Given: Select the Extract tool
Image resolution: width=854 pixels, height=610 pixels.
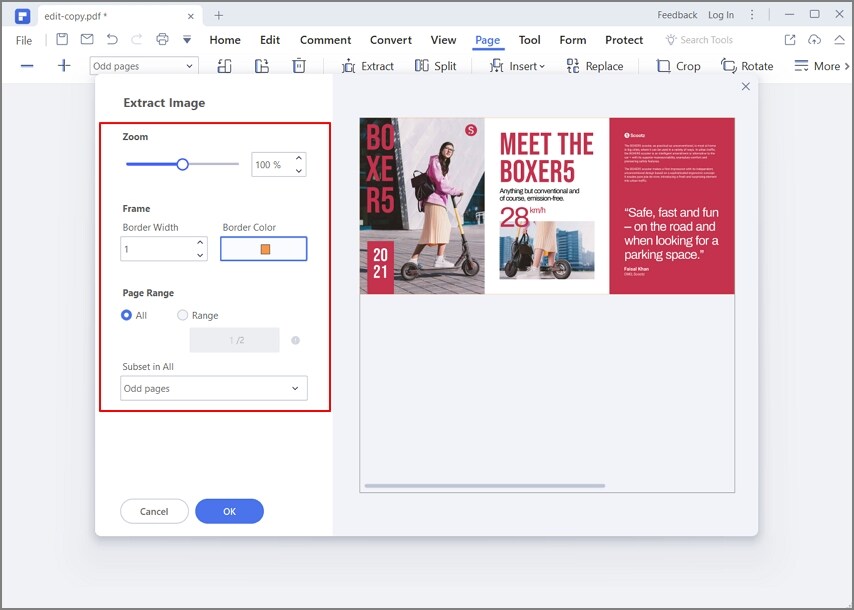Looking at the screenshot, I should pyautogui.click(x=369, y=66).
